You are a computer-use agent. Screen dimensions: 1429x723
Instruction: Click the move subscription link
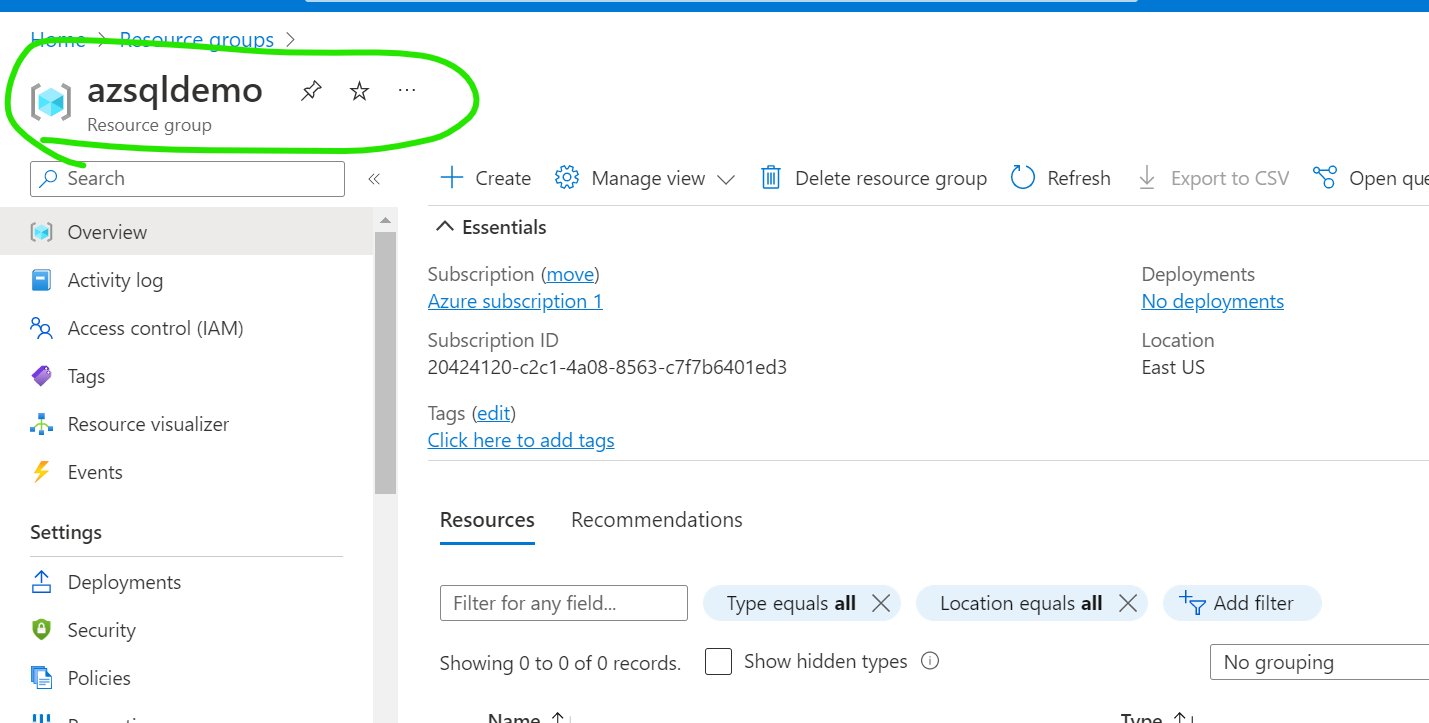pyautogui.click(x=570, y=274)
